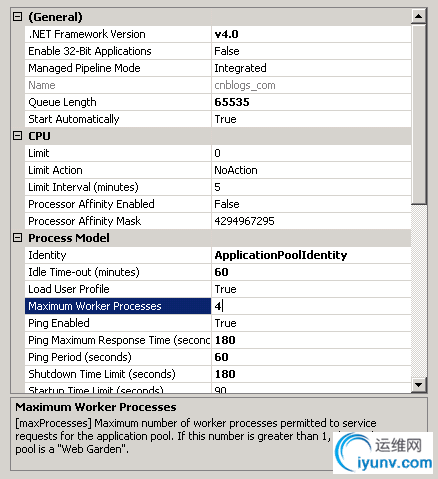Screen dimensions: 438x479
Task: Click True value for Ping Enabled
Action: [311, 323]
